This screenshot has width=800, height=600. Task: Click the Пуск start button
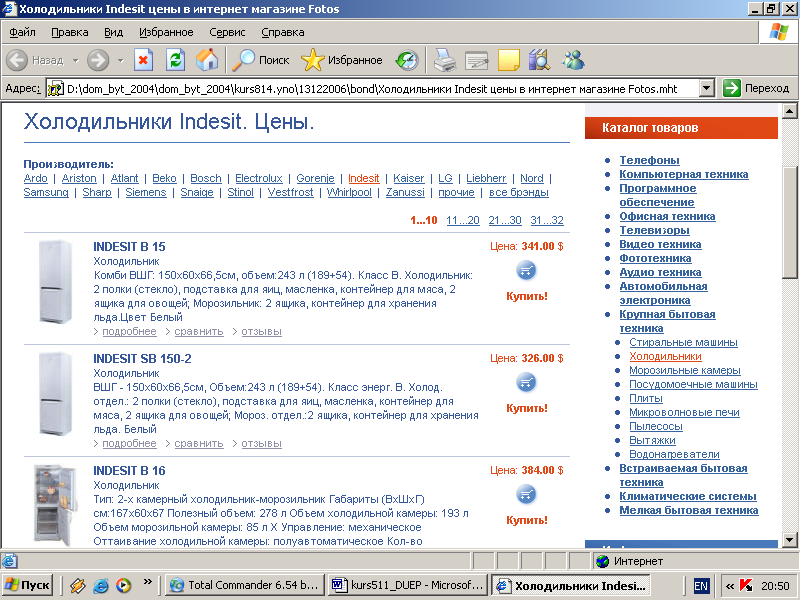coord(27,585)
